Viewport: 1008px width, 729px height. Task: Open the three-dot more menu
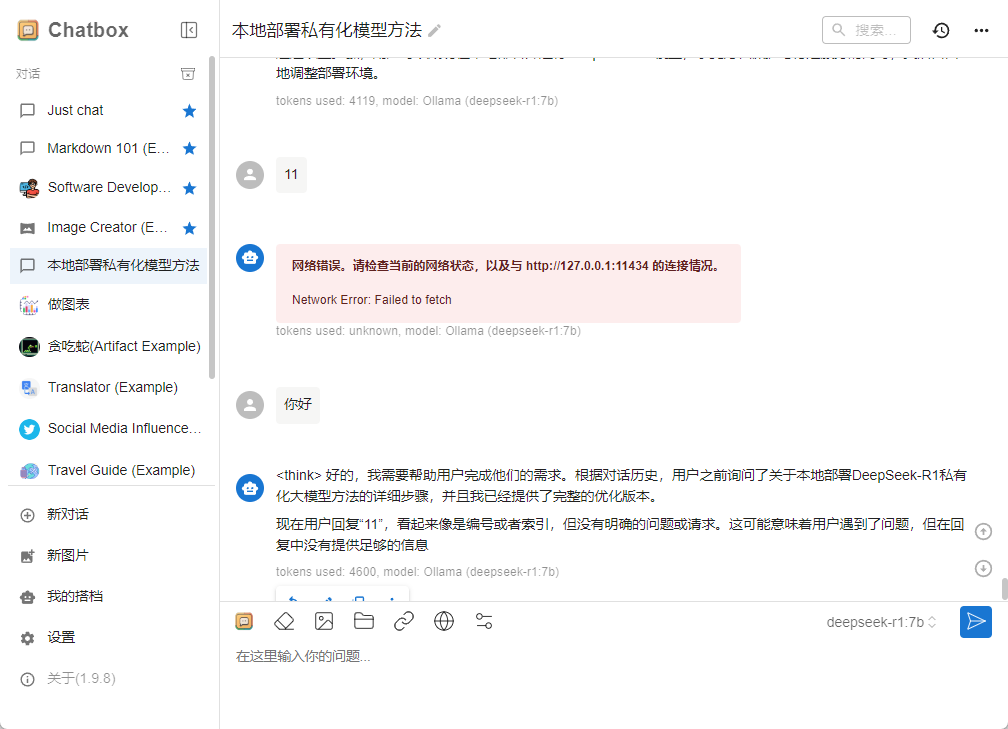(x=981, y=30)
